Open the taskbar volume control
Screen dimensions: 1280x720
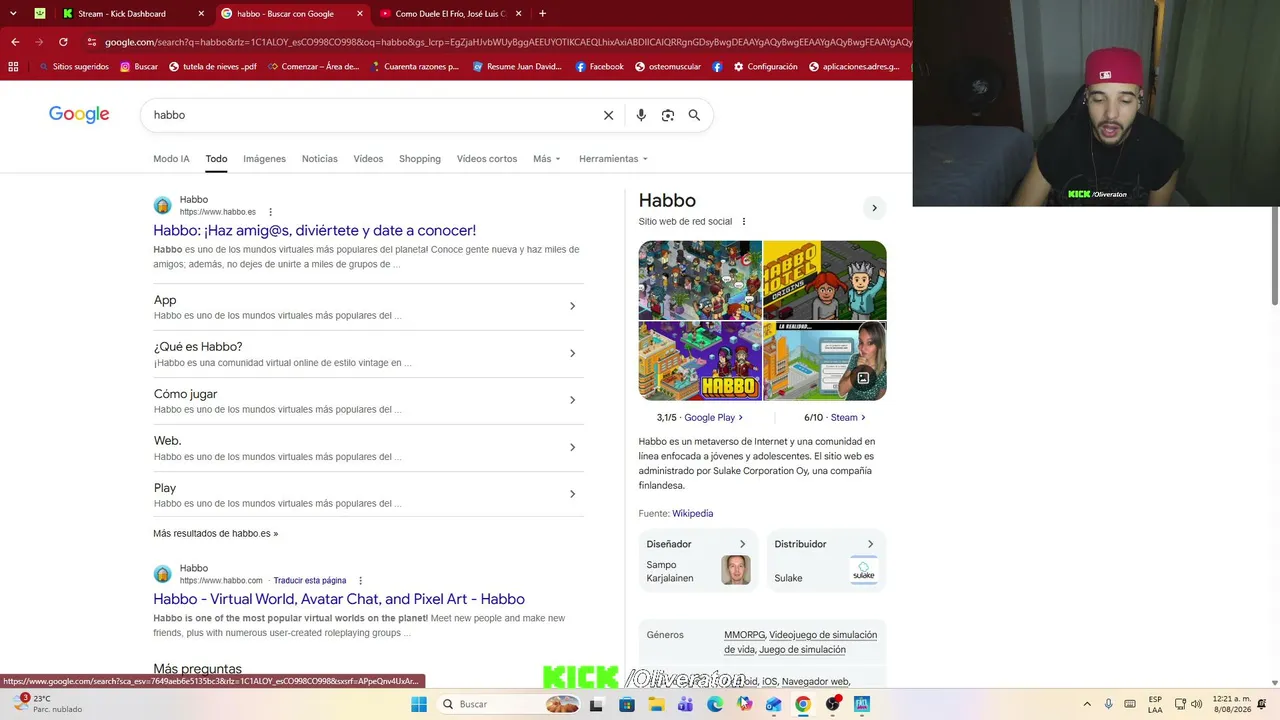[1197, 704]
